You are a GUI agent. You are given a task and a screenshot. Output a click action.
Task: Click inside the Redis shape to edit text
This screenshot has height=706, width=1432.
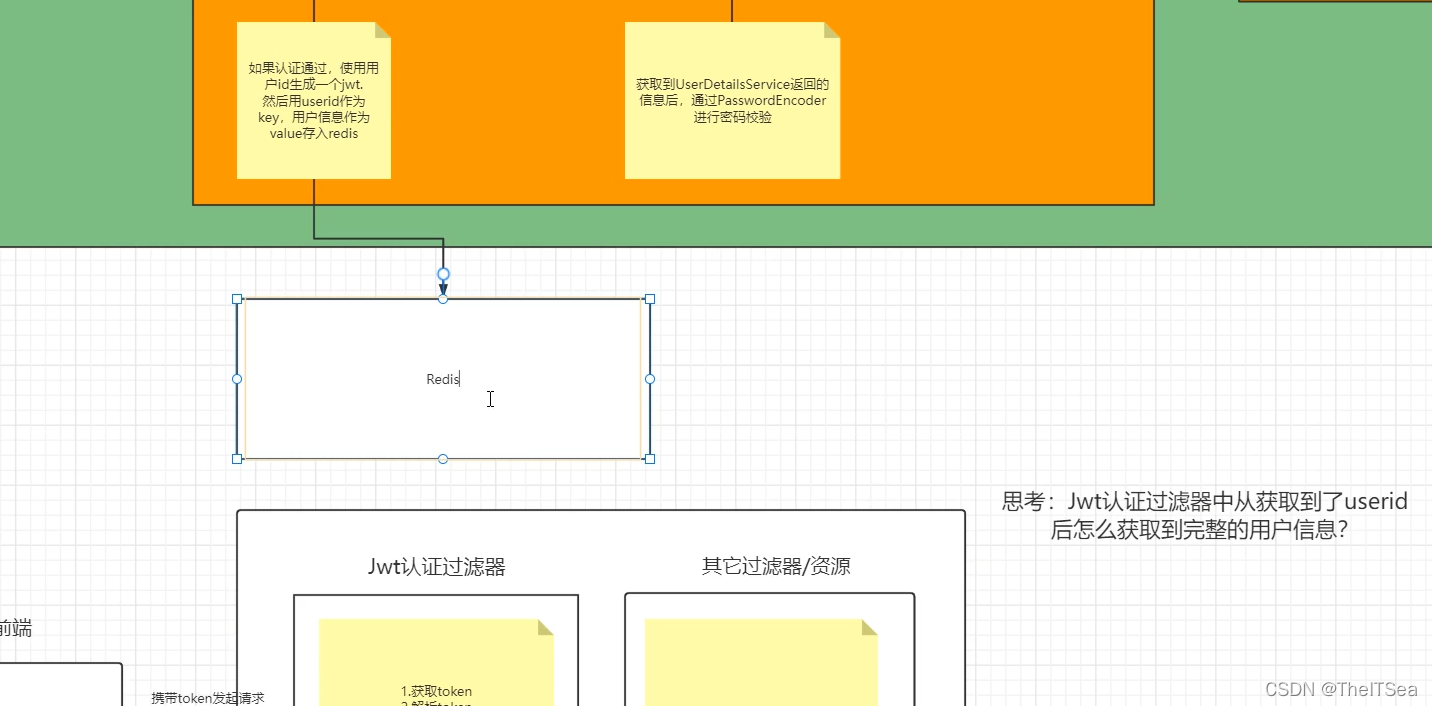click(x=443, y=379)
